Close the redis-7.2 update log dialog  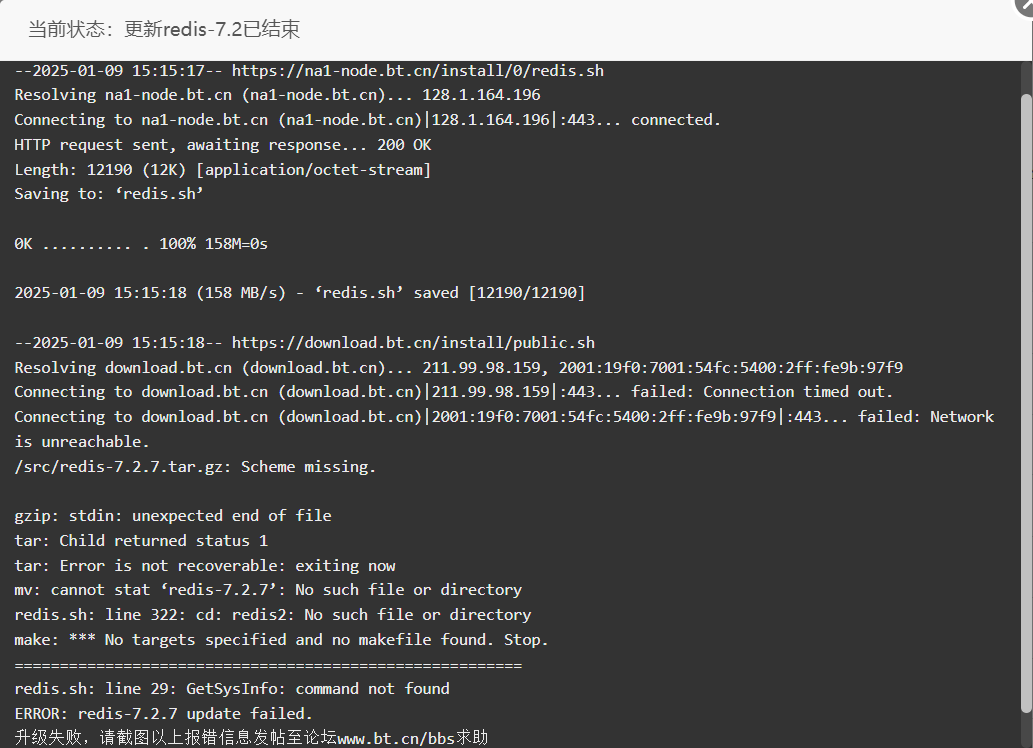(1025, 5)
